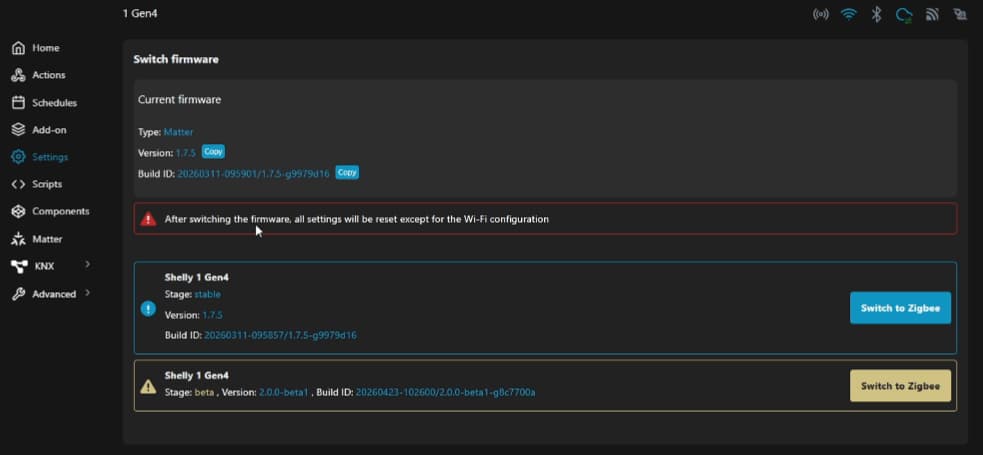This screenshot has width=983, height=455.
Task: Click the stable stage label
Action: (208, 294)
